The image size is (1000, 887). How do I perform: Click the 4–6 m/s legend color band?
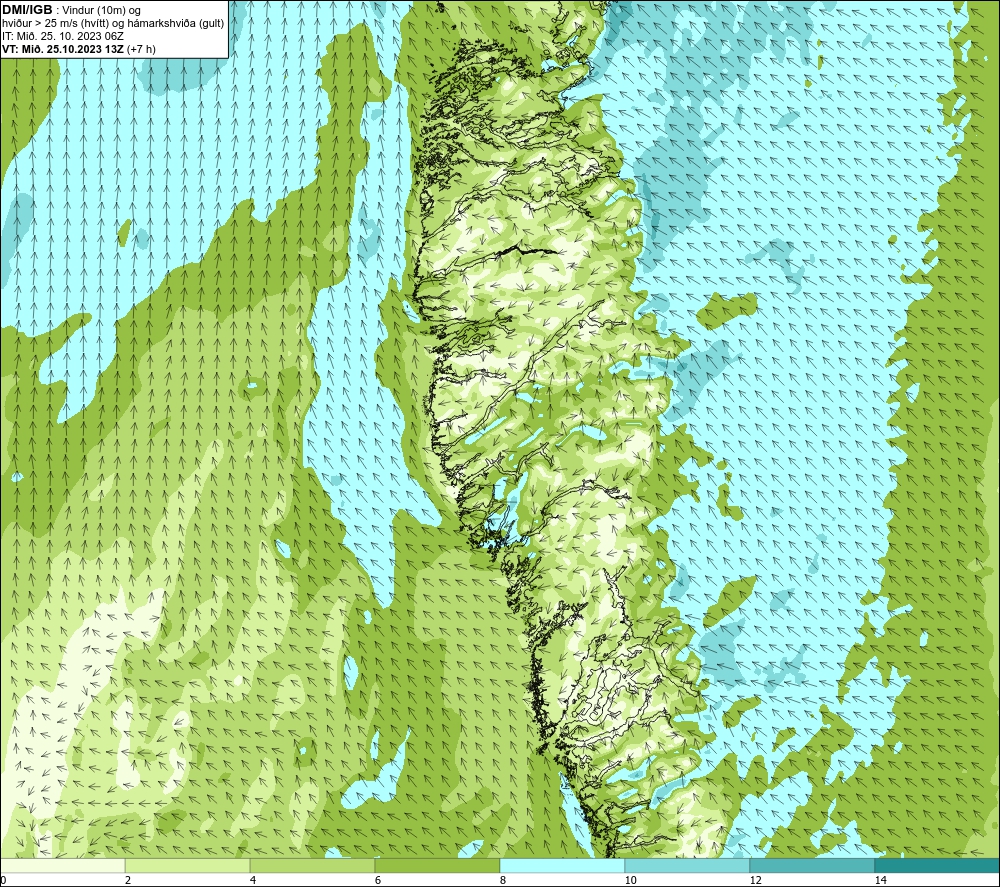click(x=312, y=866)
